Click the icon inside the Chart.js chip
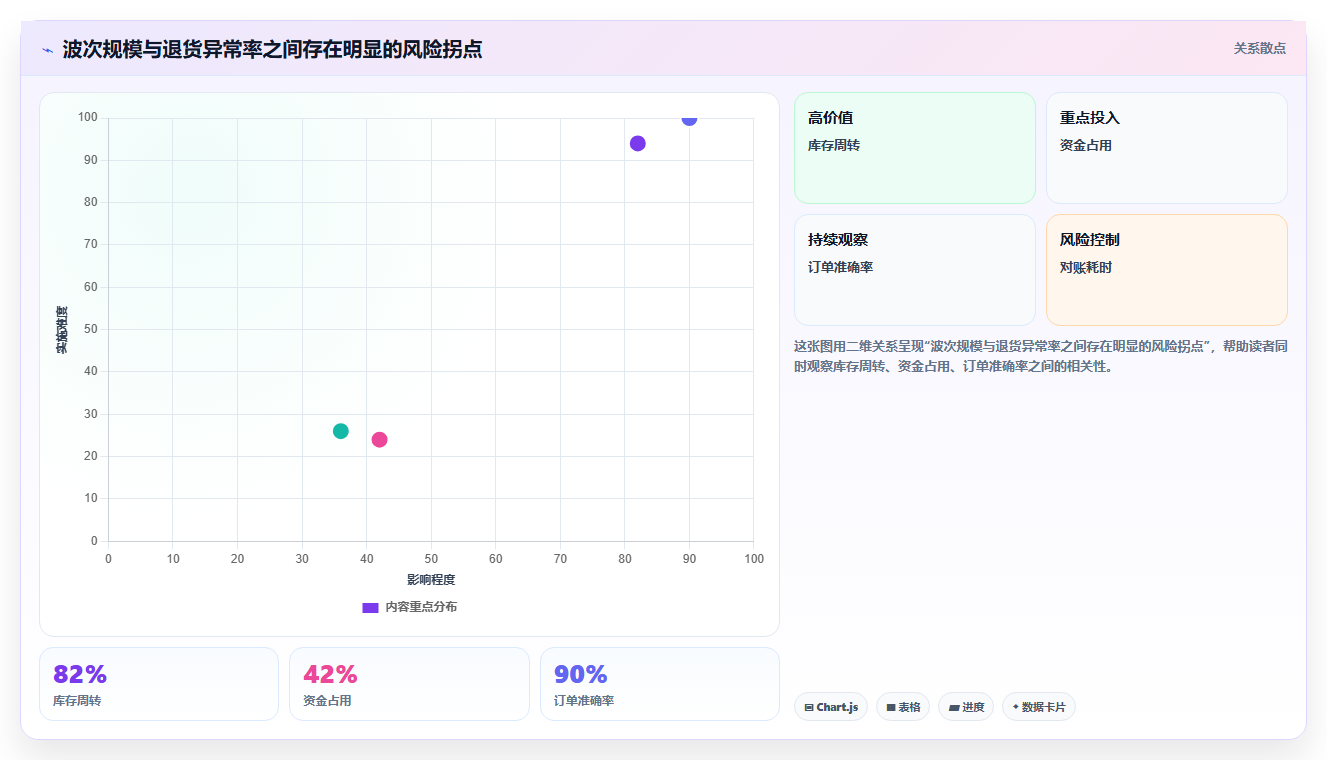Screen dimensions: 1327x760 809,707
